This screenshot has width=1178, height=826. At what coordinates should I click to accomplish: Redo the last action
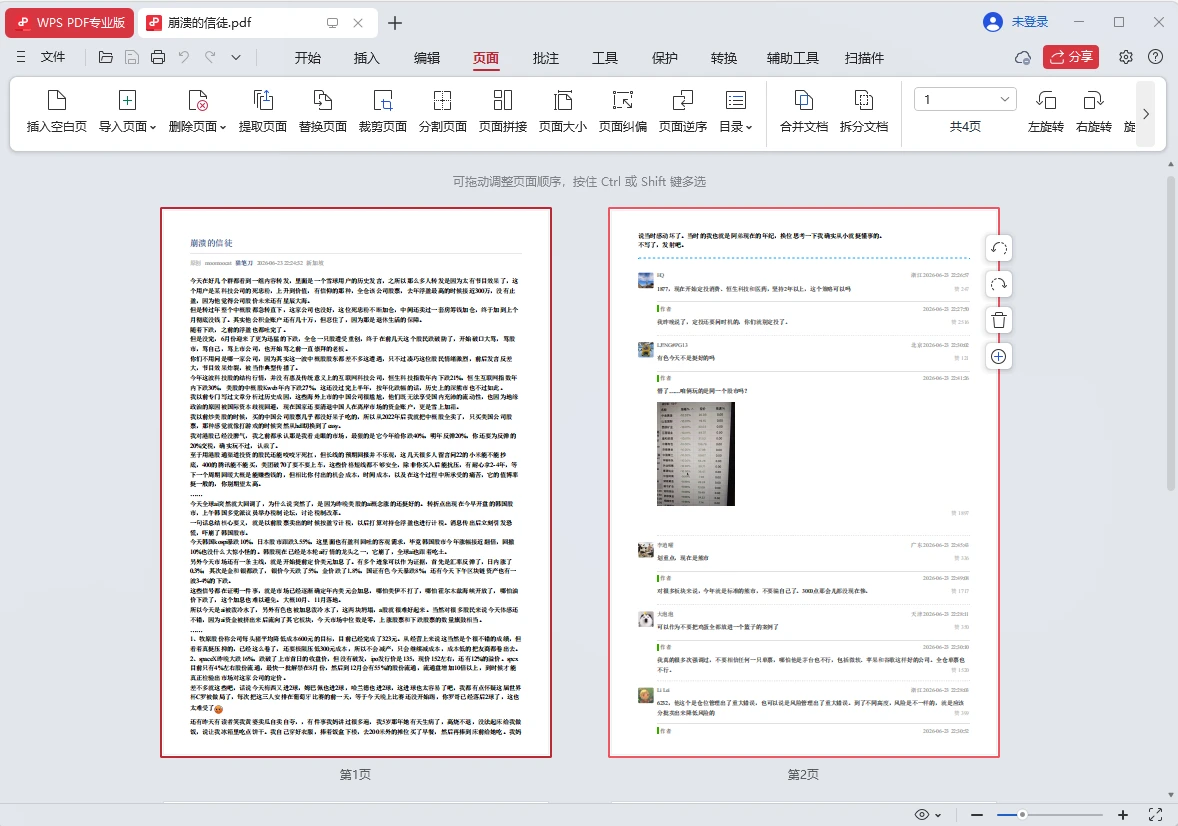pos(210,57)
